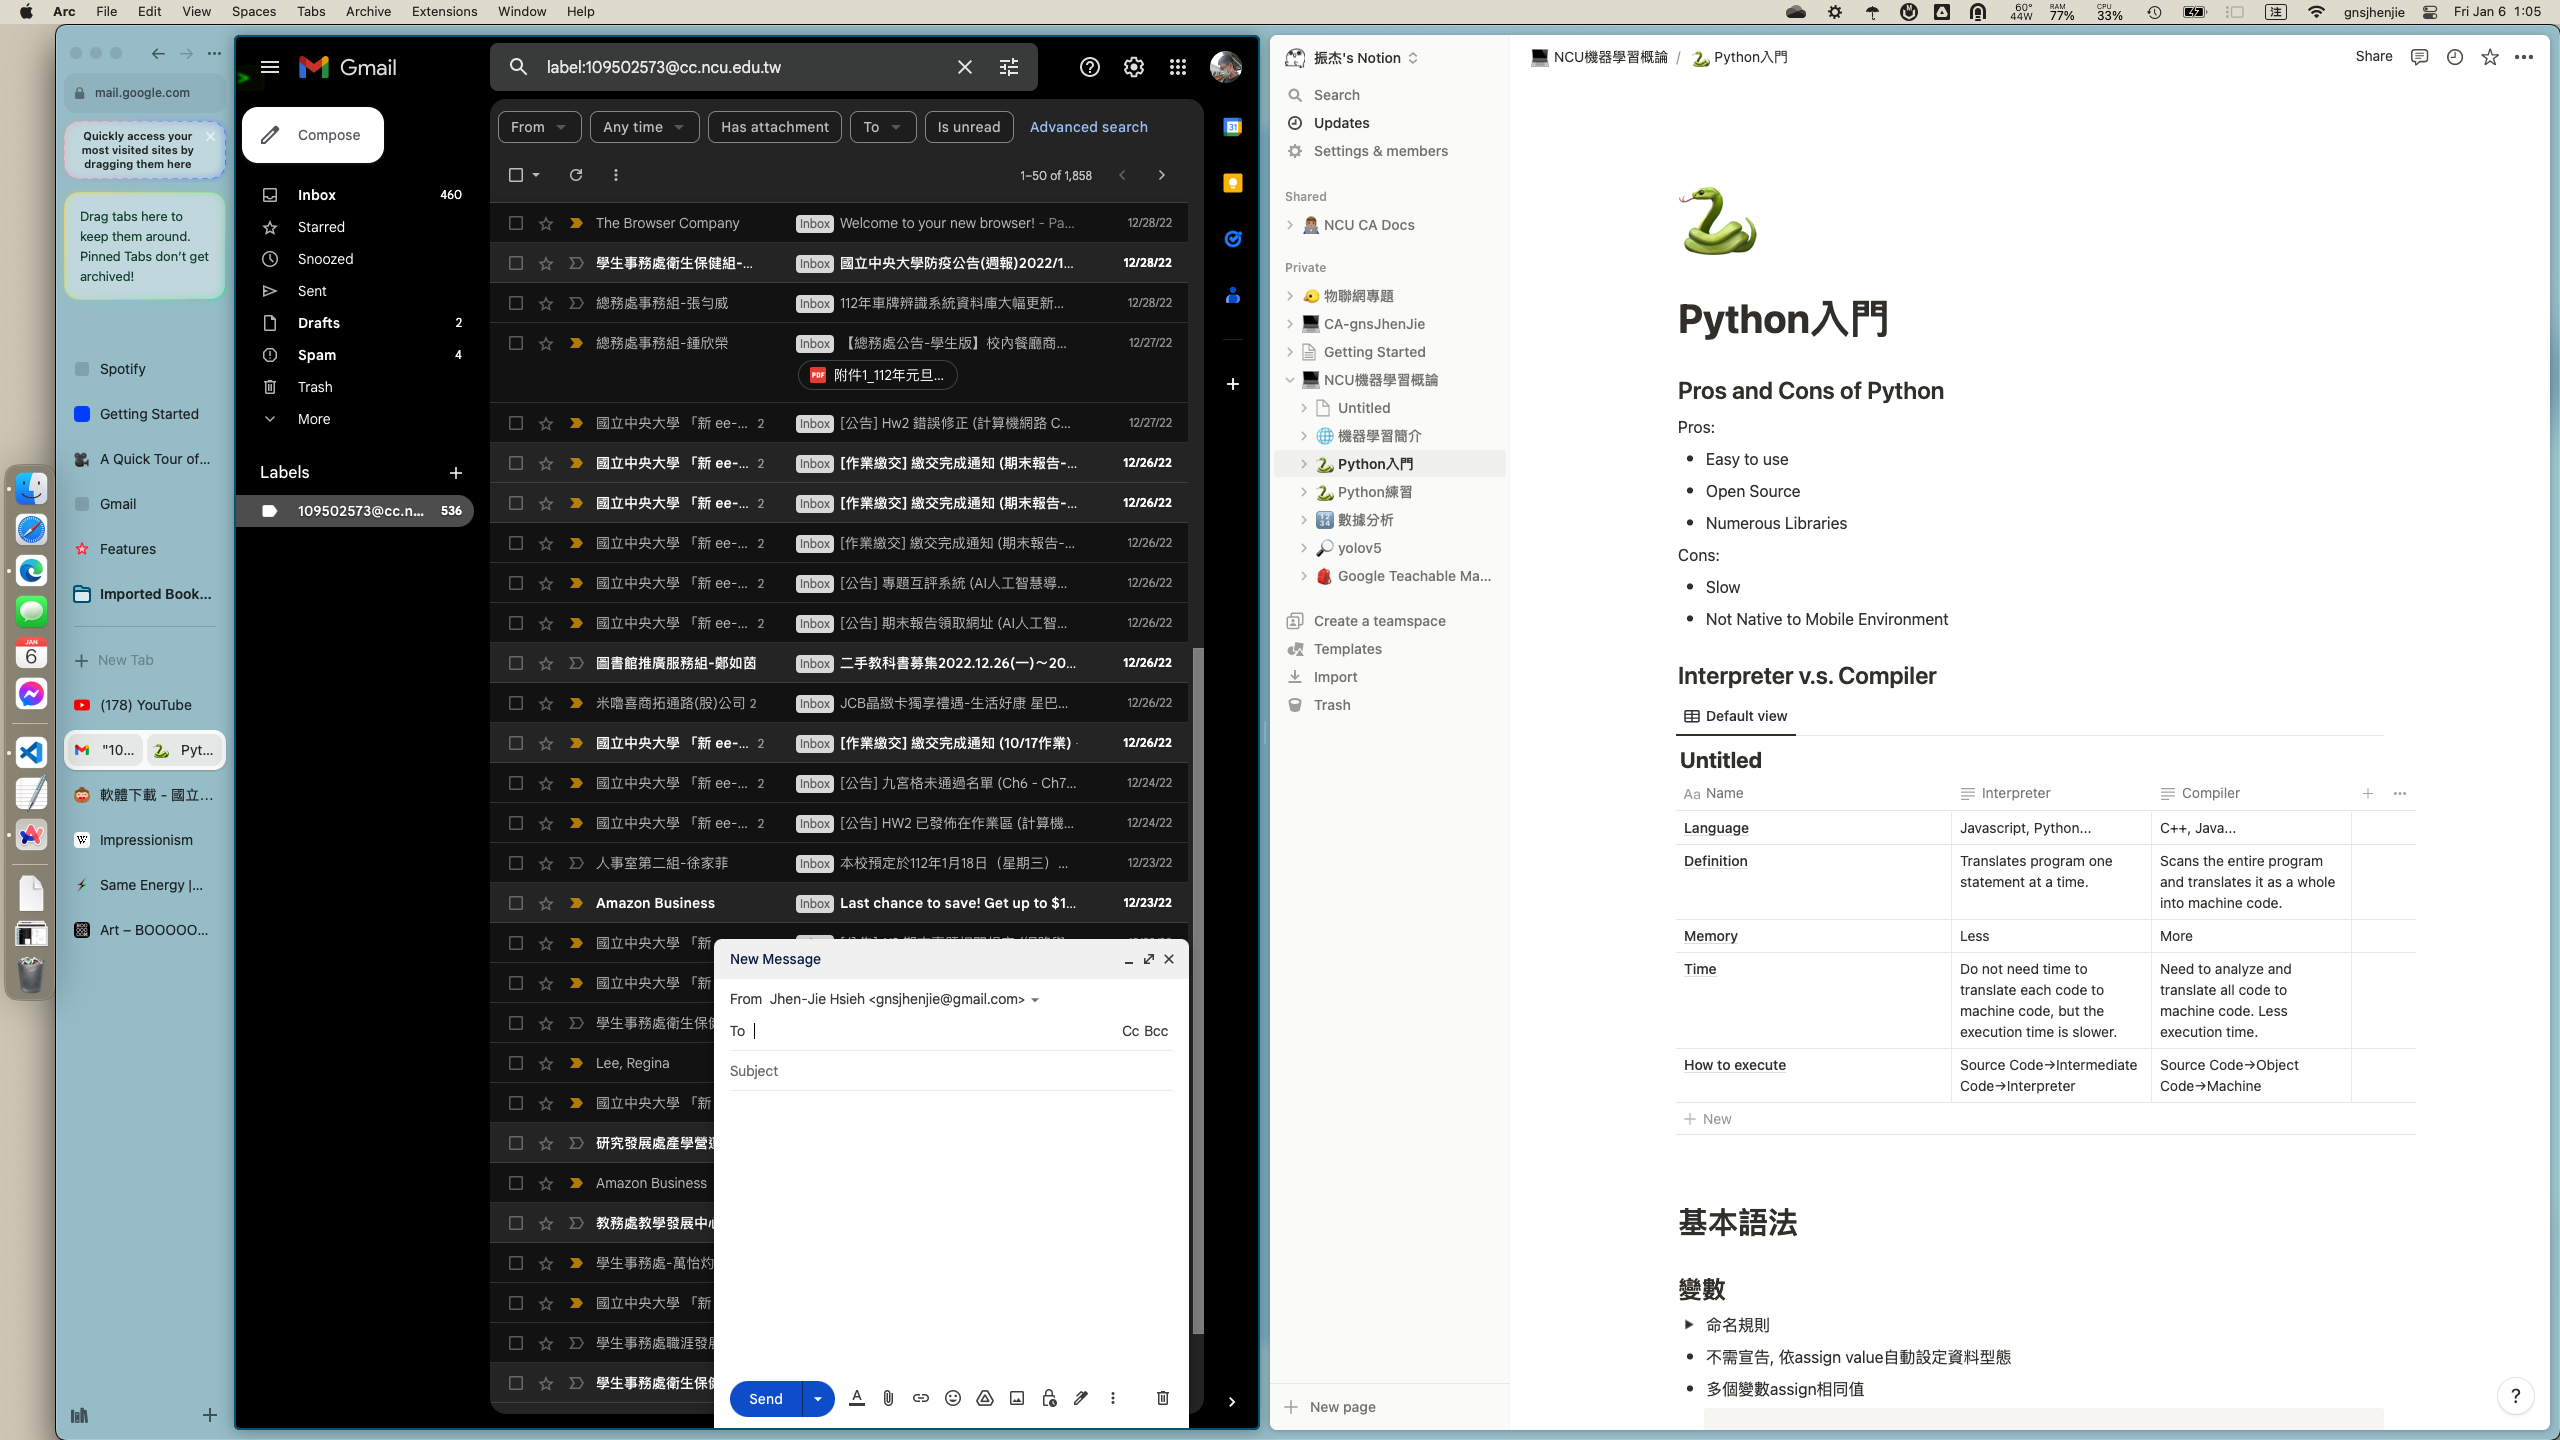The image size is (2560, 1440).
Task: Attach a file using the paperclip icon
Action: coord(888,1398)
